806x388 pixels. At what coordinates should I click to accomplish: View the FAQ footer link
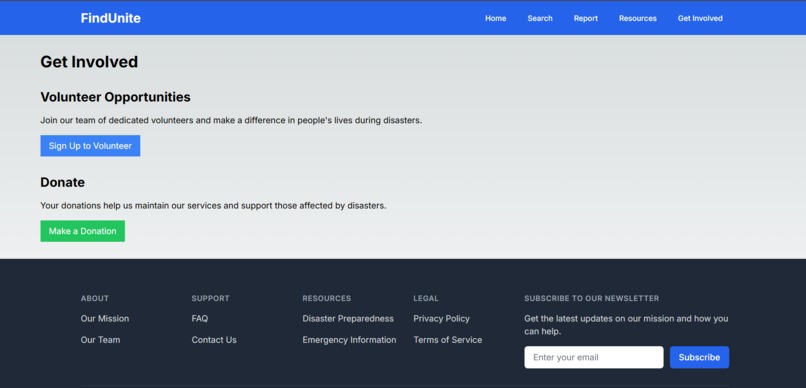(200, 319)
